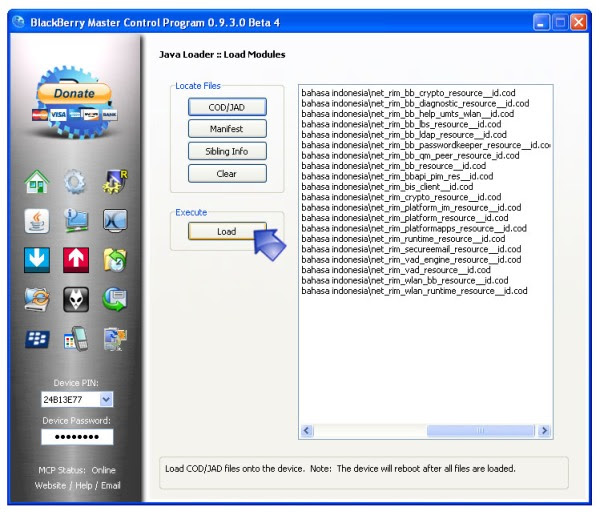Close the BlackBerry Master Control Program window
Image resolution: width=600 pixels, height=515 pixels.
(x=578, y=22)
